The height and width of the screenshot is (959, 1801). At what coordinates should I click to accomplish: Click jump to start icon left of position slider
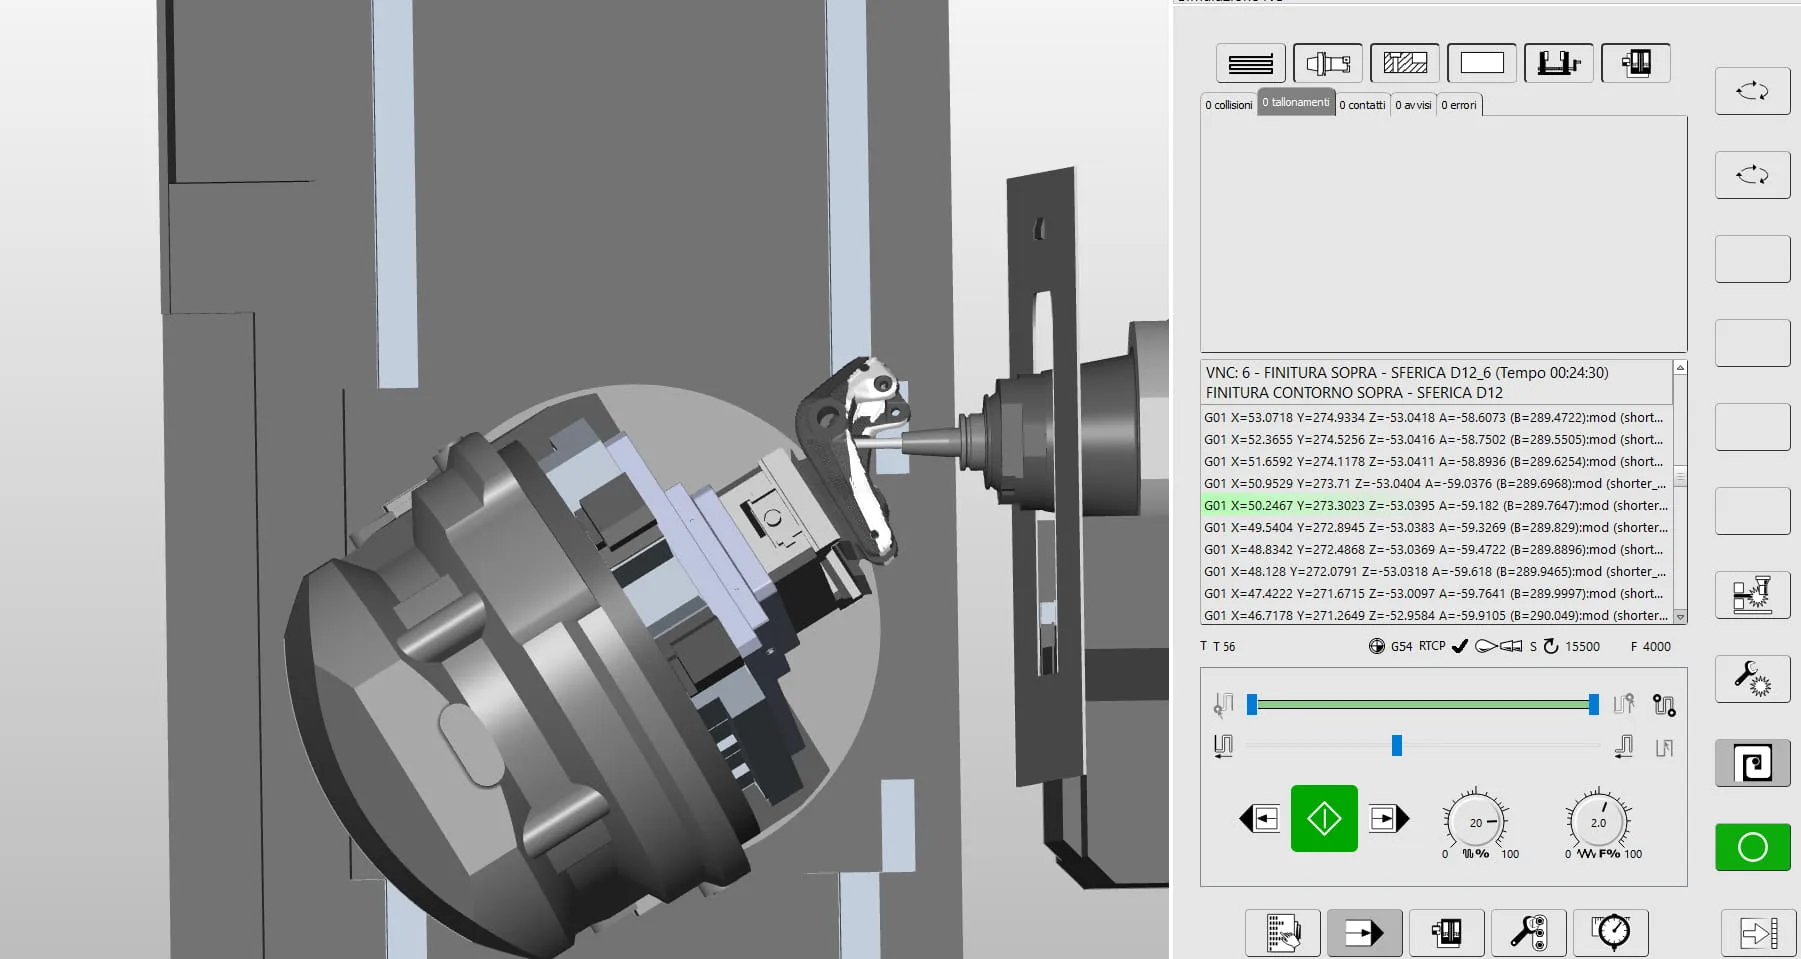pos(1223,746)
